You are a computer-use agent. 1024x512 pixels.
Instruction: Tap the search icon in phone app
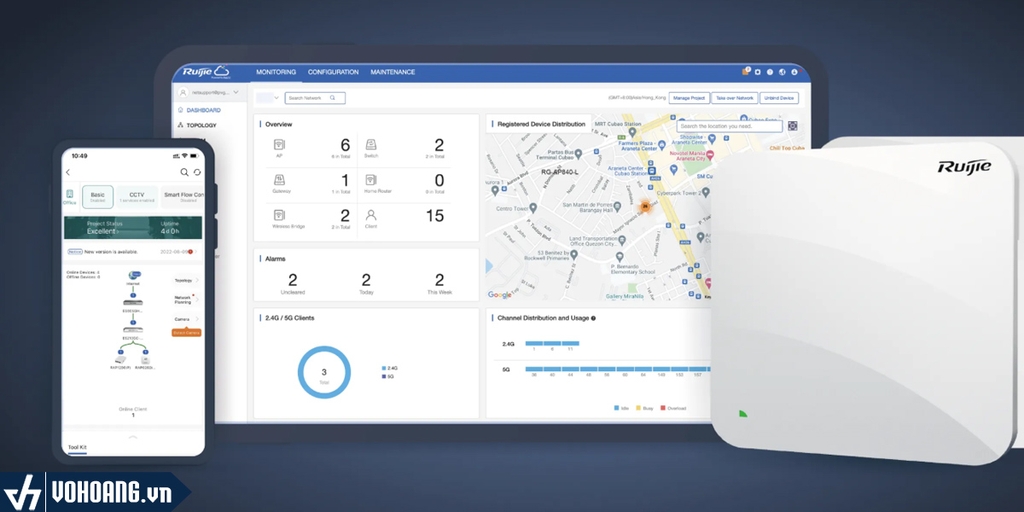(184, 172)
